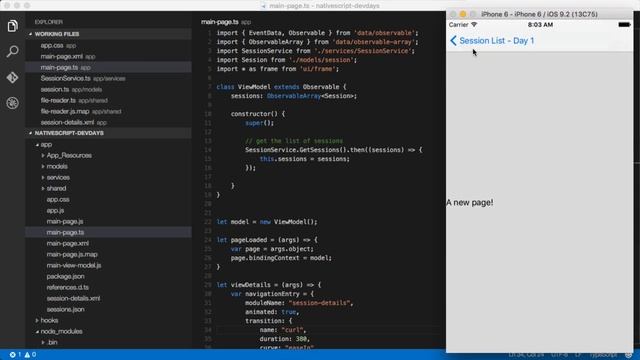Expand the .bin folder
Screen dimensions: 640x360
coord(43,342)
